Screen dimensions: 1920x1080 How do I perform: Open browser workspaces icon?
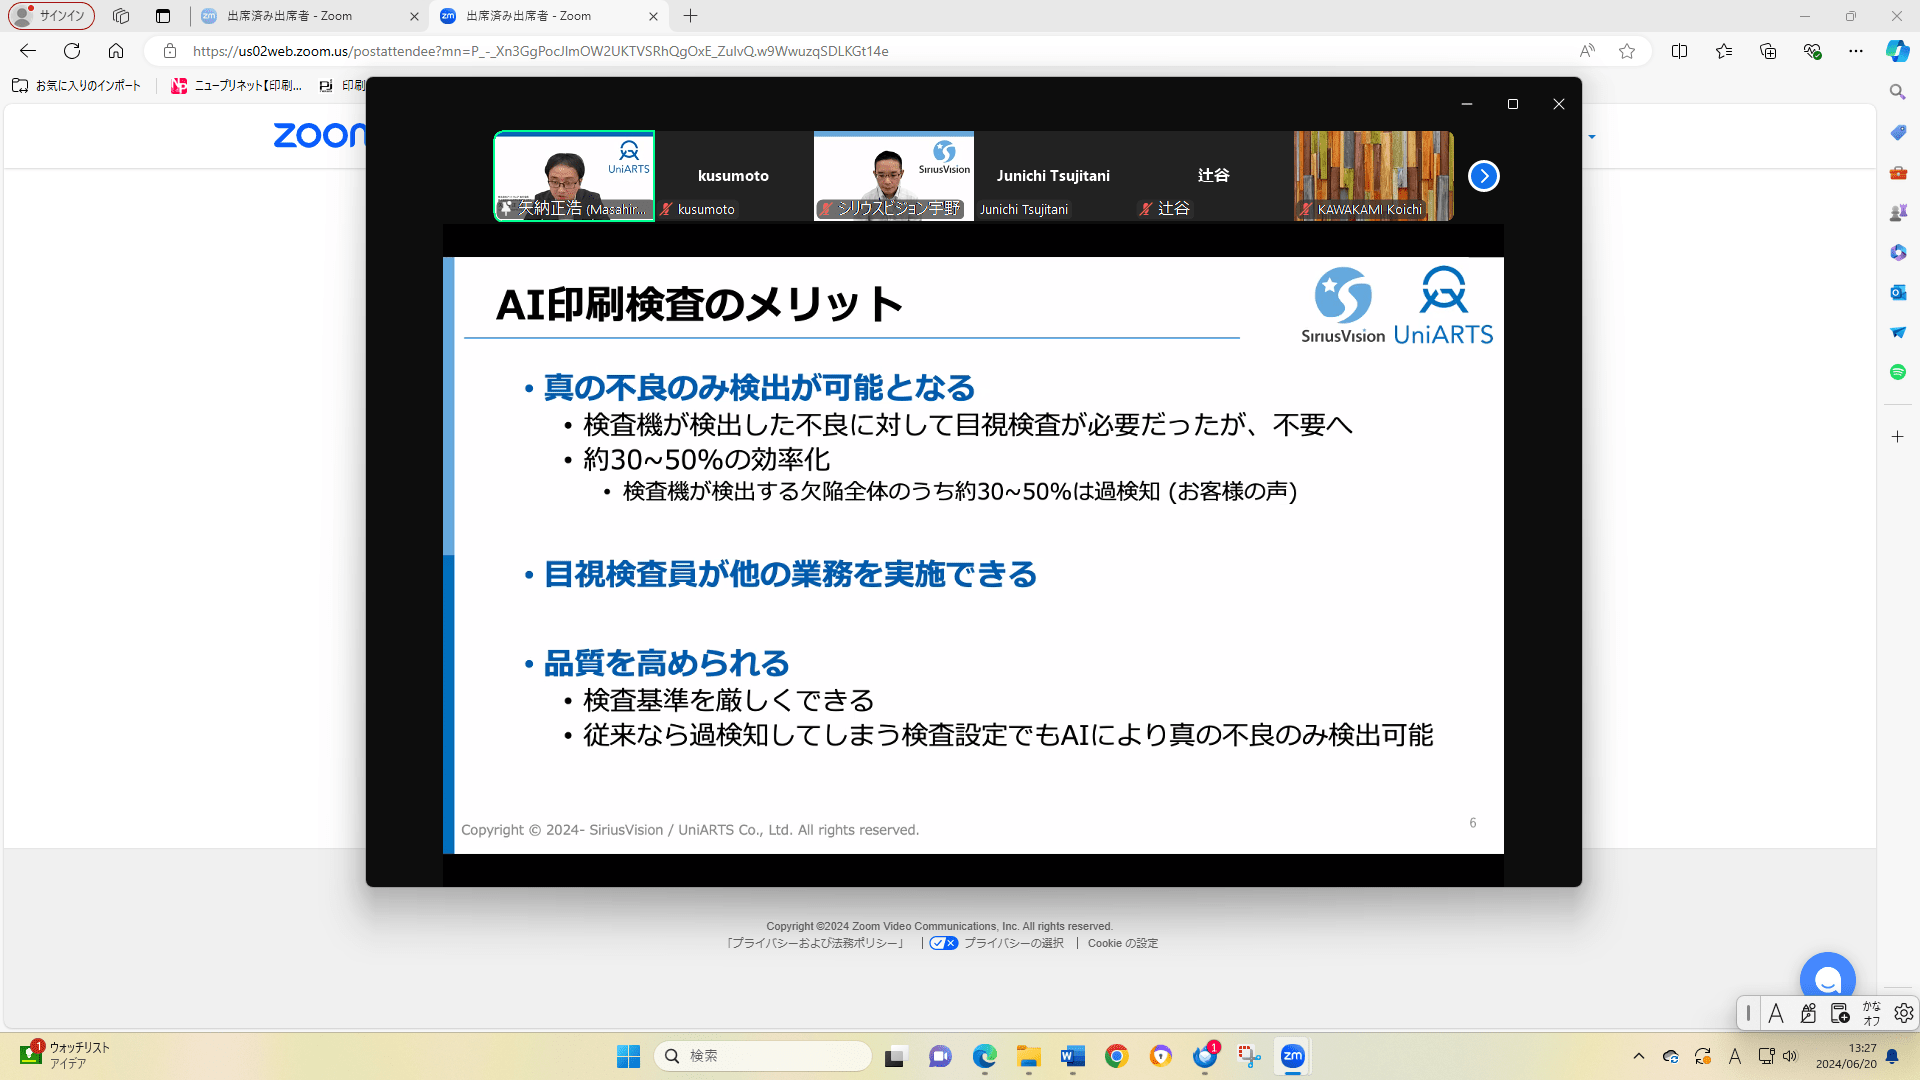pyautogui.click(x=121, y=16)
